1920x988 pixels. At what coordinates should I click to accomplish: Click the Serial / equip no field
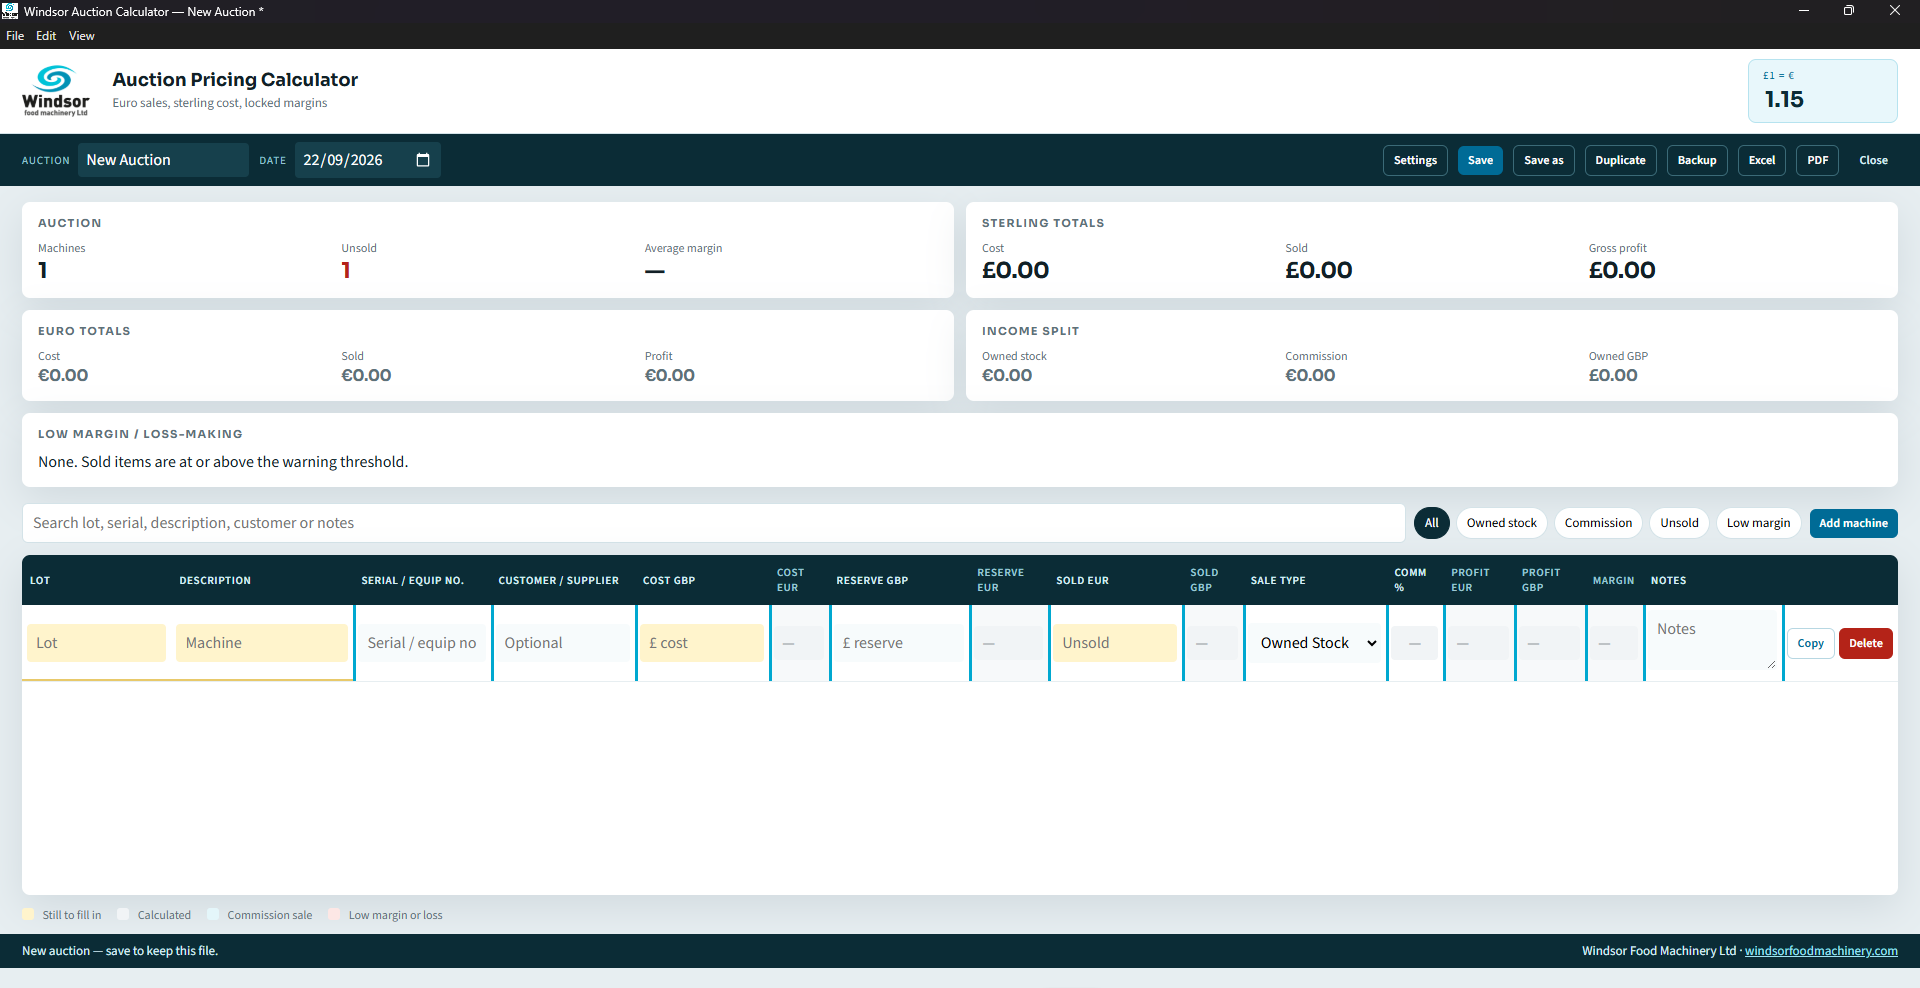click(423, 643)
